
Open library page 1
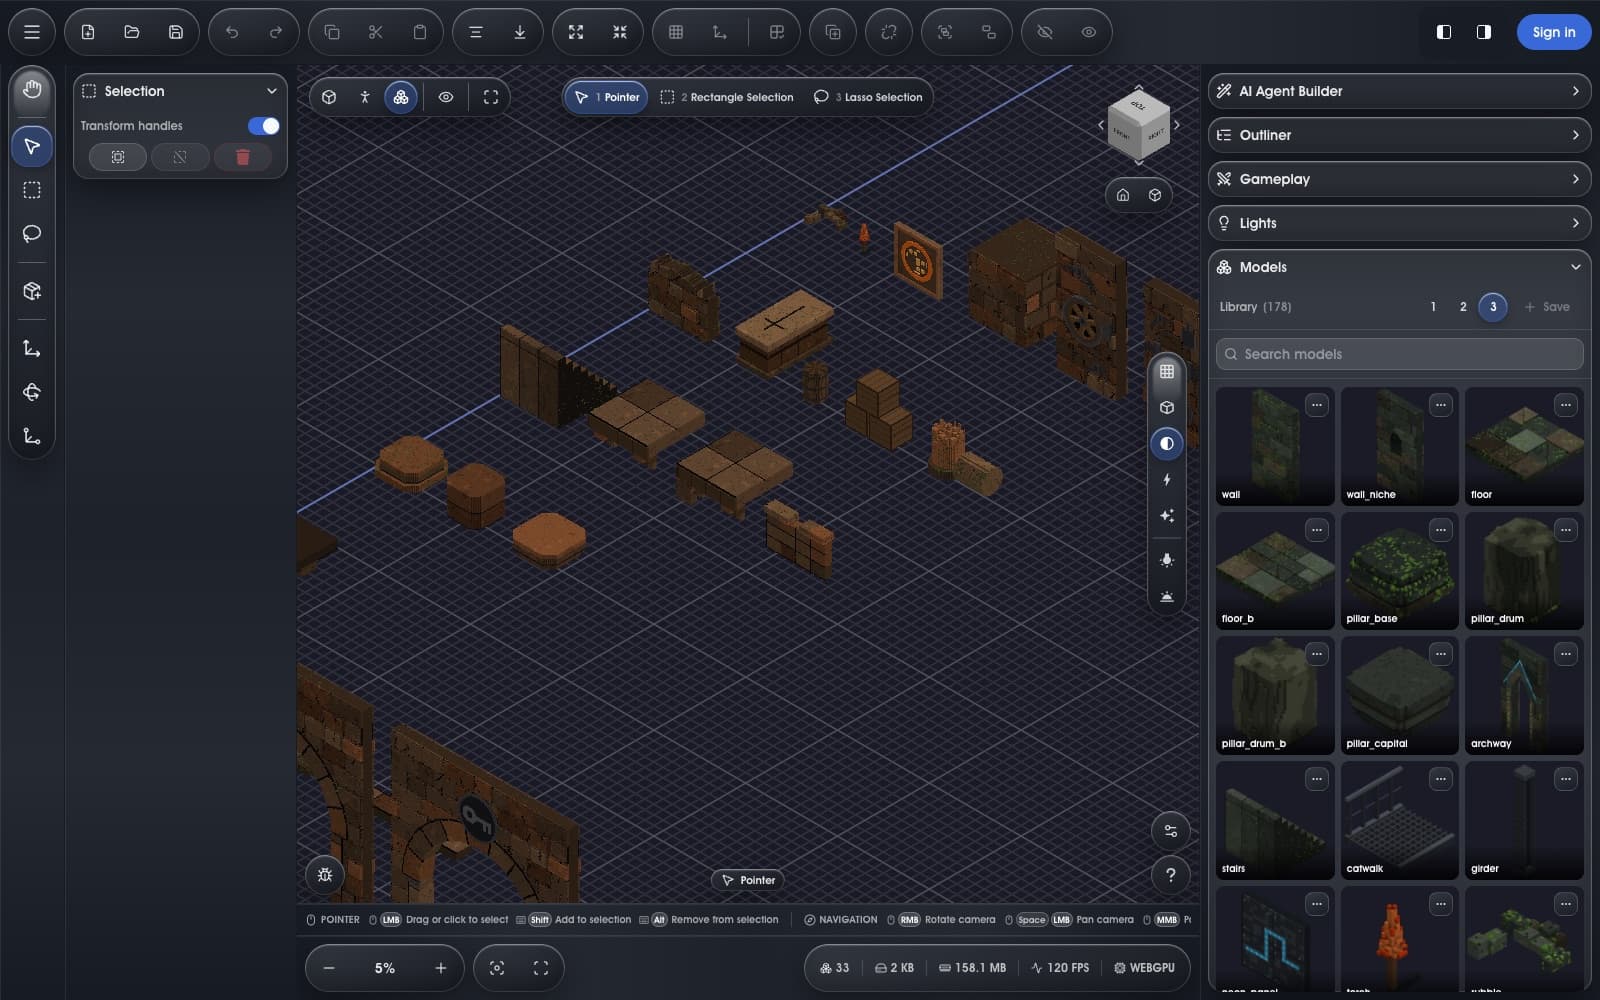click(1433, 307)
